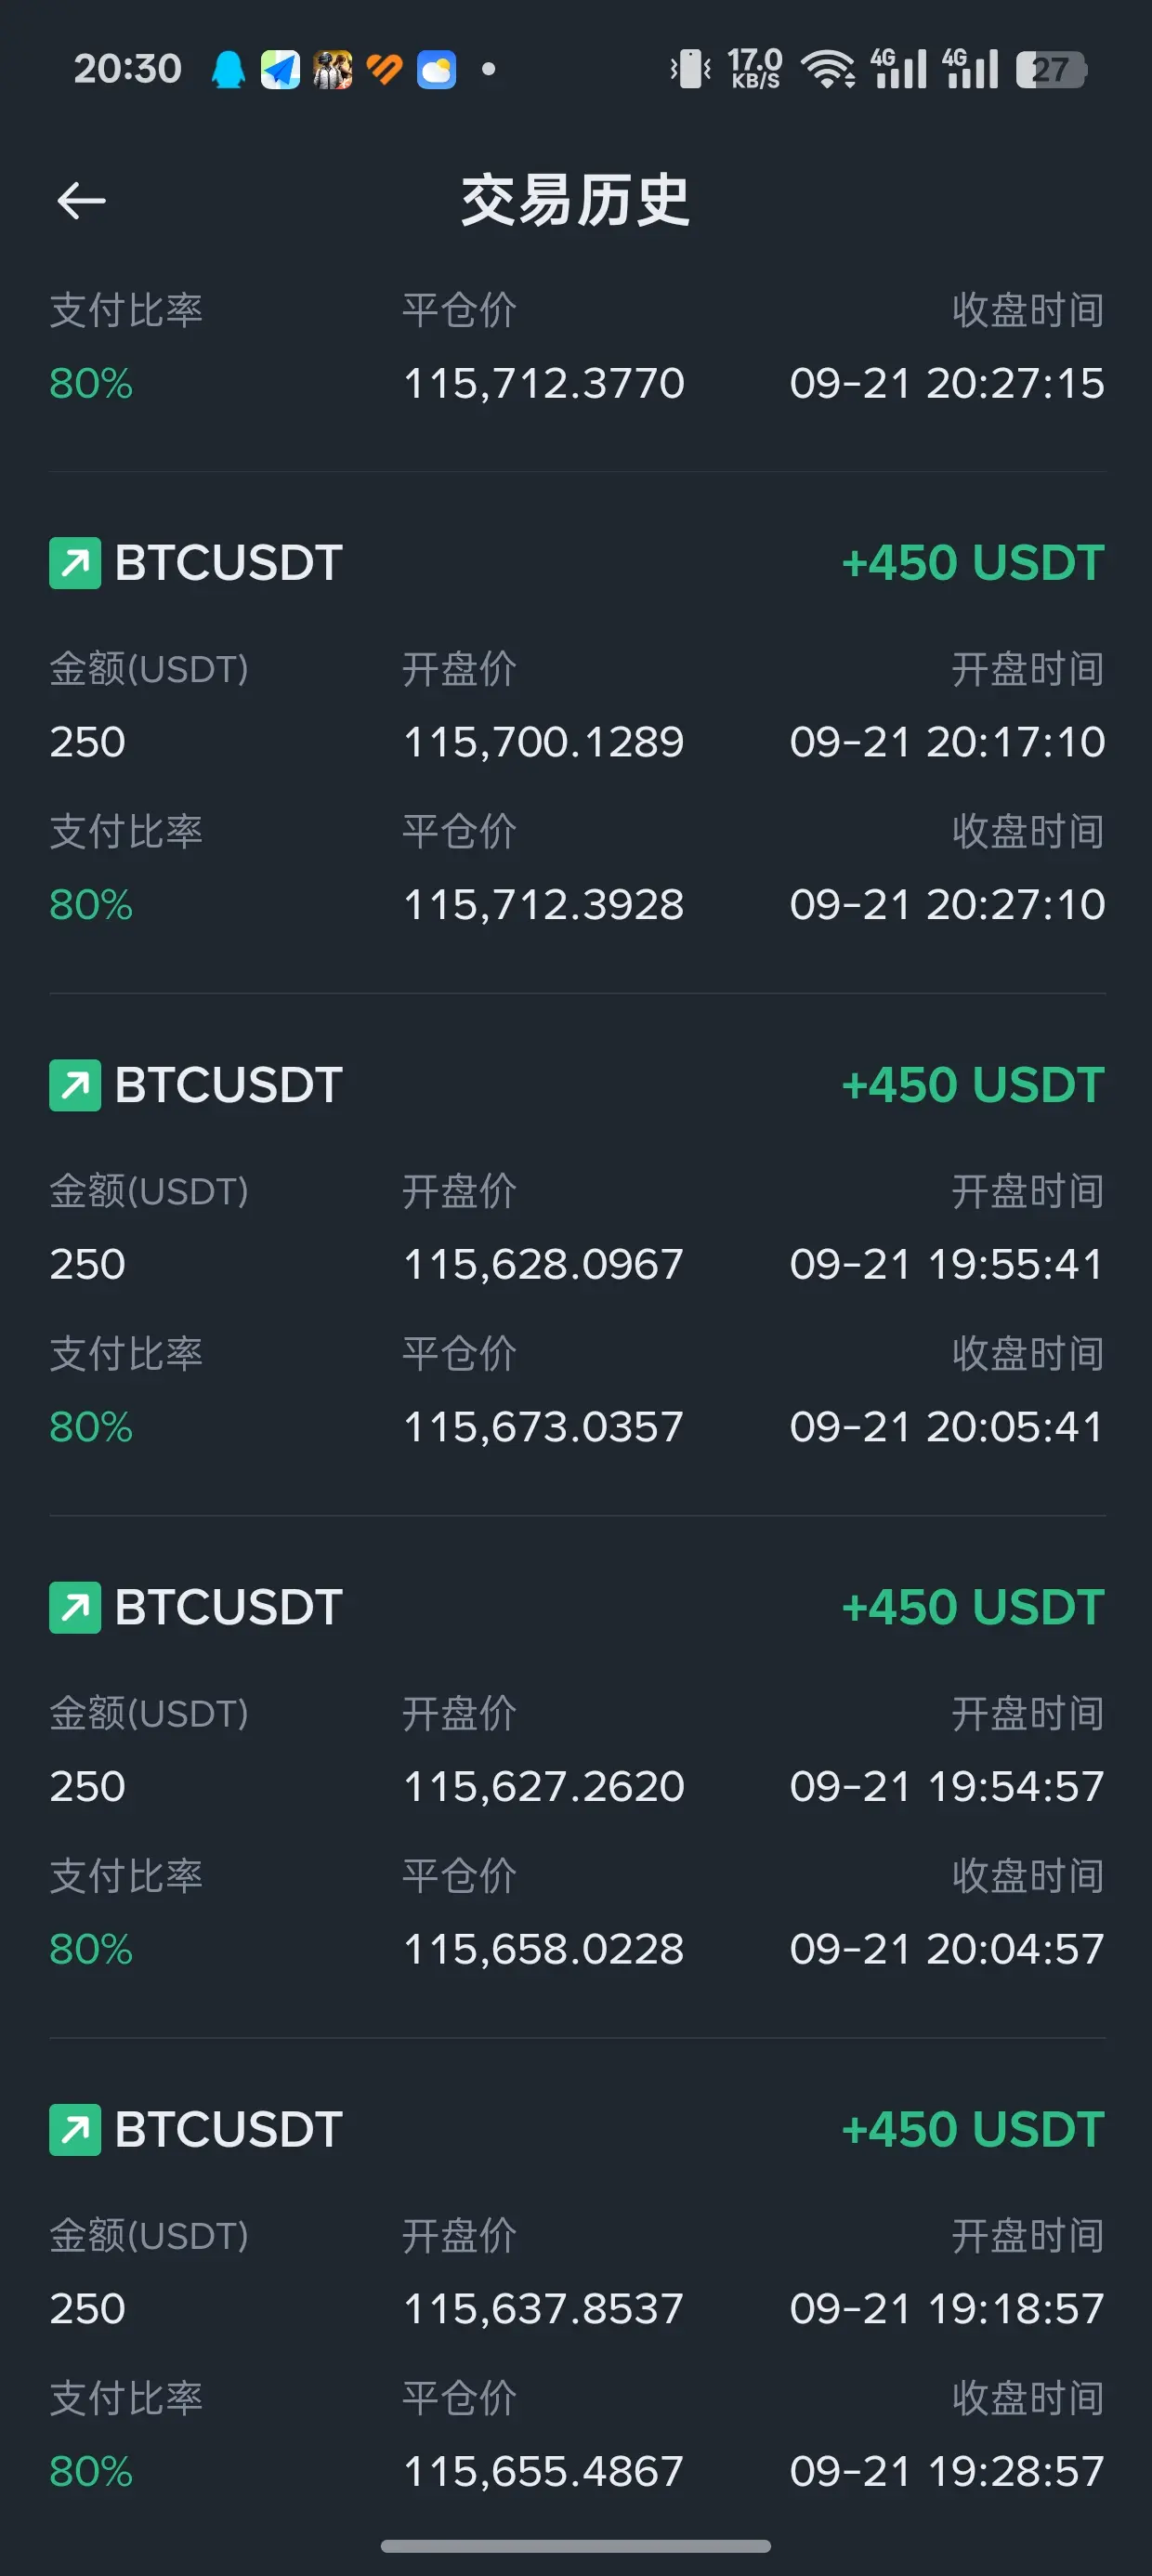Tap the bottom home gesture bar

[576, 2545]
